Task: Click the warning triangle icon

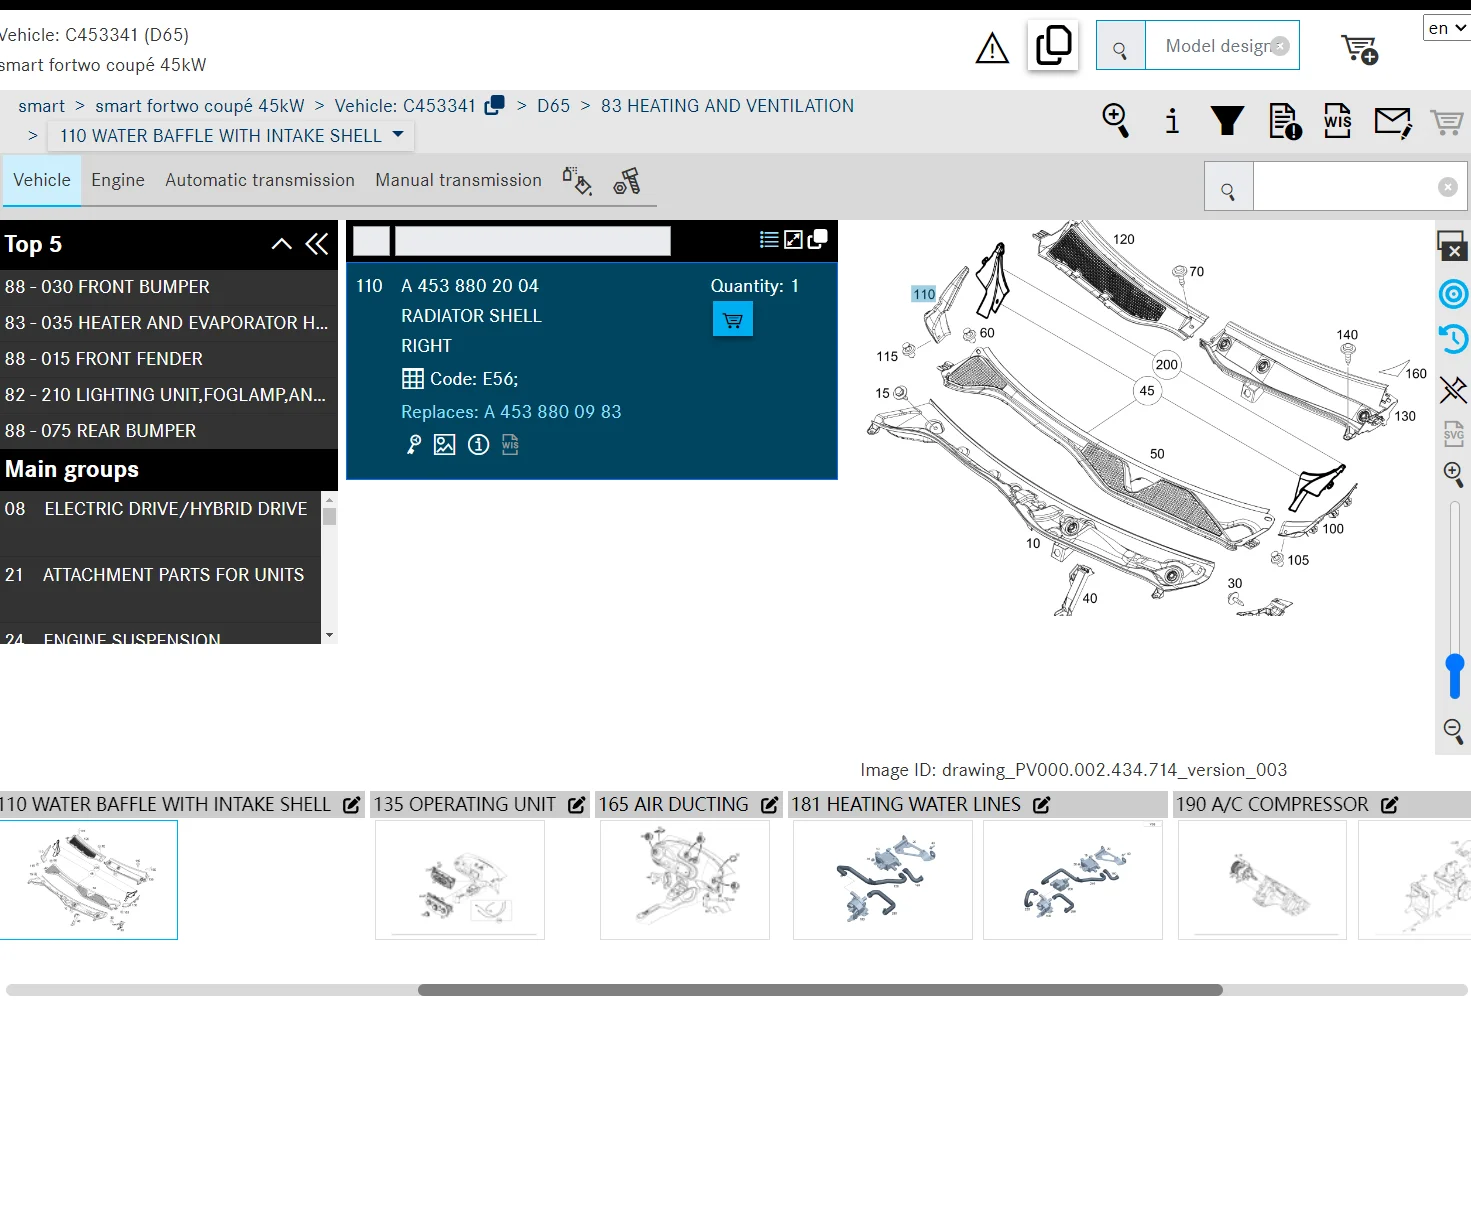Action: tap(992, 48)
